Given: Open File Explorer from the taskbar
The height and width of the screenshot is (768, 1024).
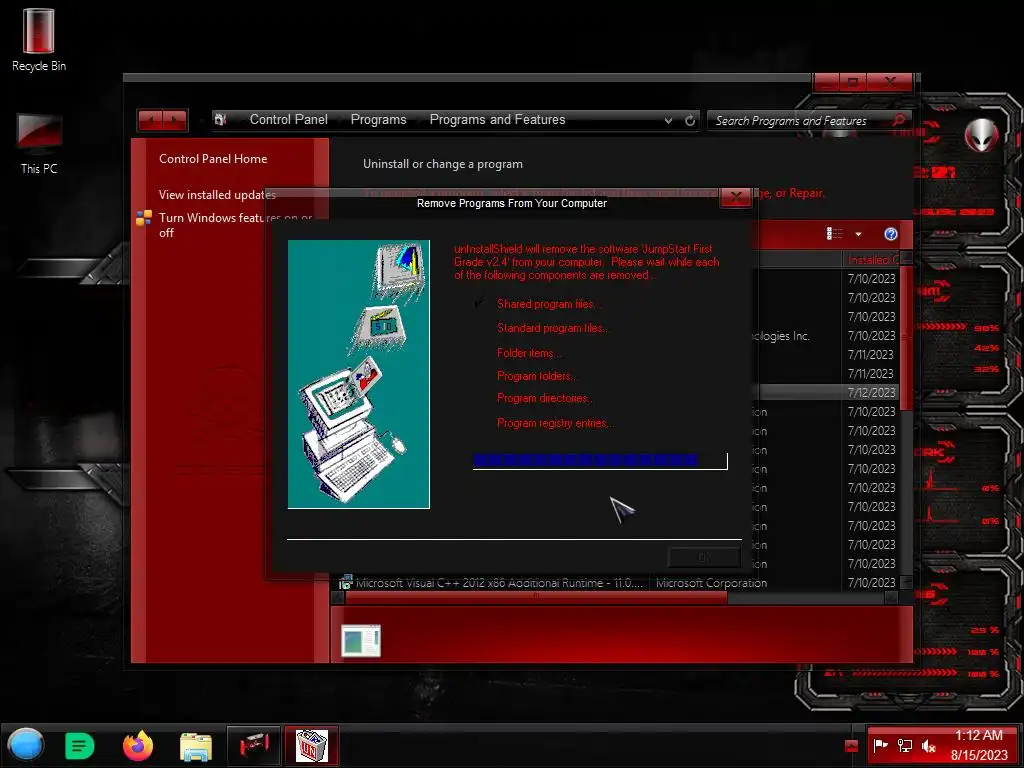Looking at the screenshot, I should (x=195, y=746).
